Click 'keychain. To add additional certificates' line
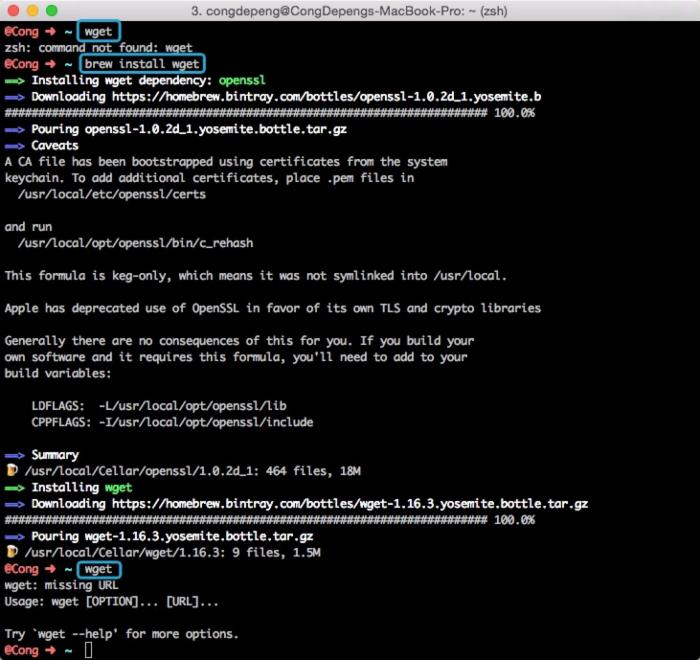700x660 pixels. pyautogui.click(x=209, y=178)
